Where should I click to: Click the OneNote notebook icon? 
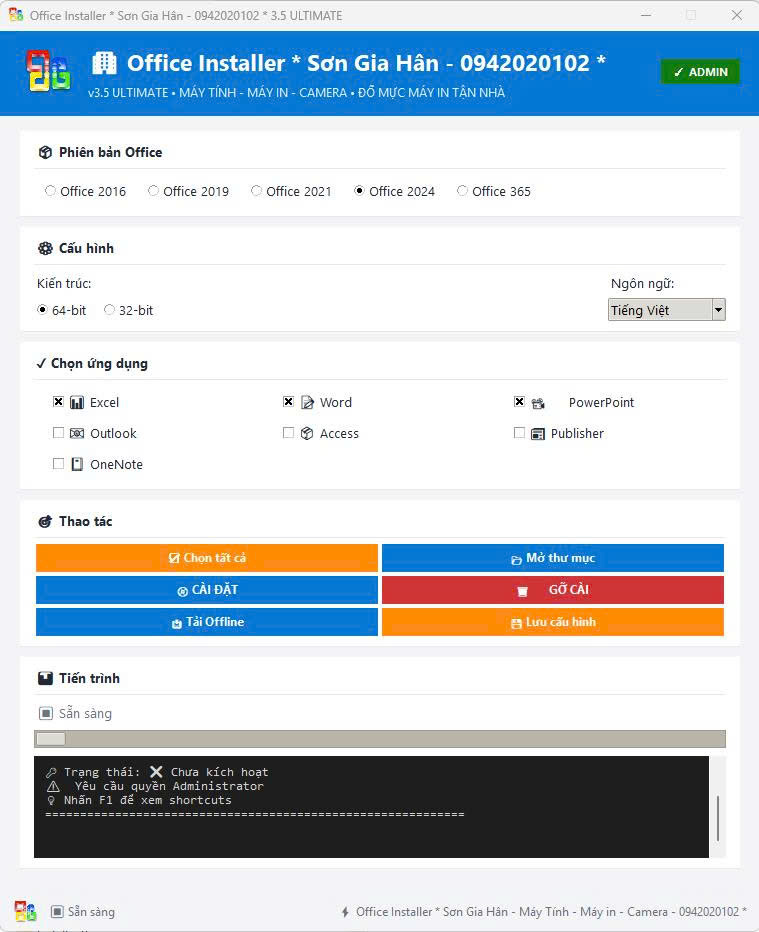[x=77, y=464]
